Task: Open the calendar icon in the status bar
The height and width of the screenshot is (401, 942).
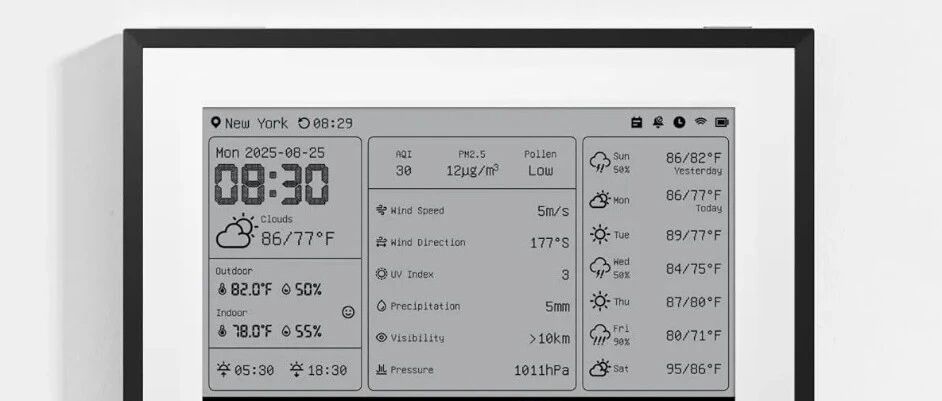Action: point(637,123)
